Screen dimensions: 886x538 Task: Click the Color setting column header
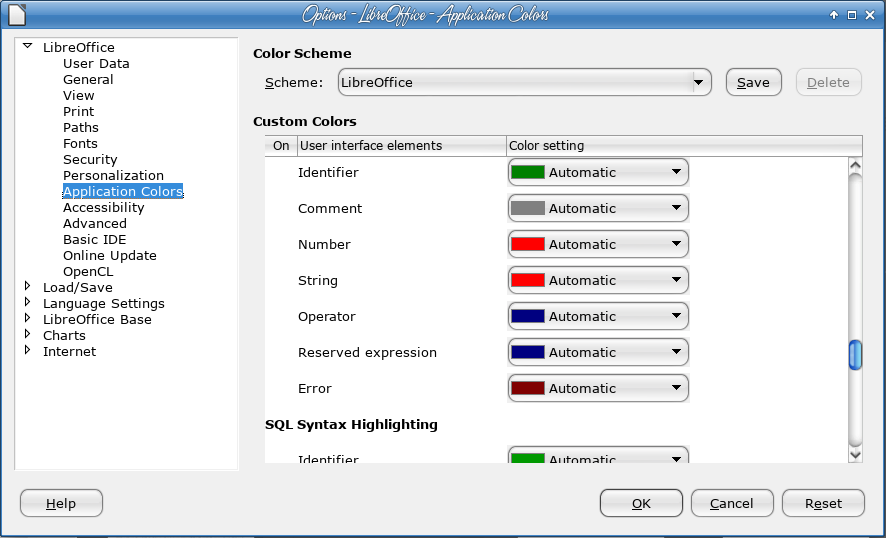(684, 146)
